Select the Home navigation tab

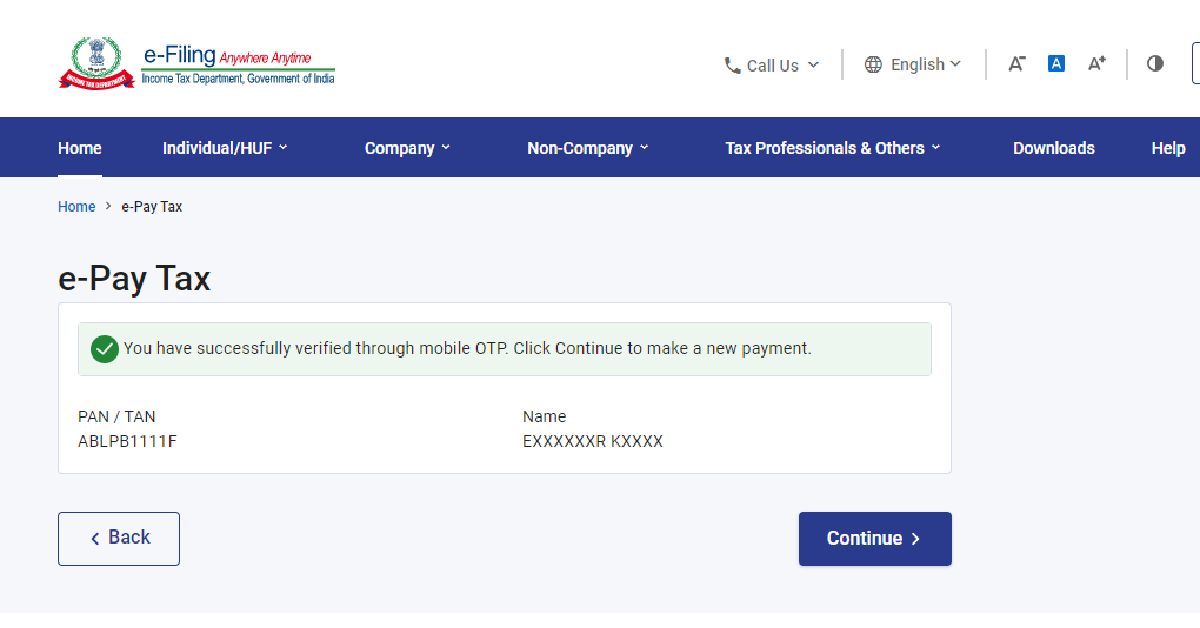[80, 148]
